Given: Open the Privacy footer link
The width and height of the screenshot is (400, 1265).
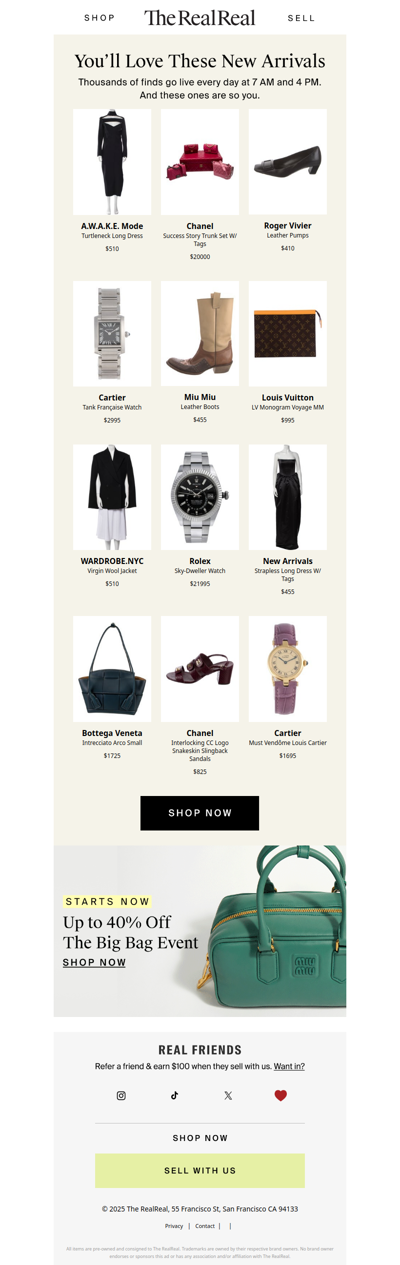Looking at the screenshot, I should point(174,1225).
